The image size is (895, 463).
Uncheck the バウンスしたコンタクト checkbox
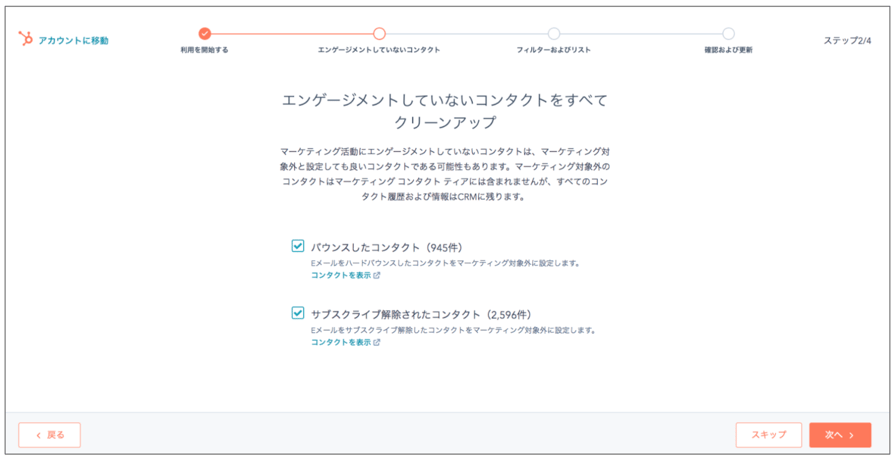(297, 246)
